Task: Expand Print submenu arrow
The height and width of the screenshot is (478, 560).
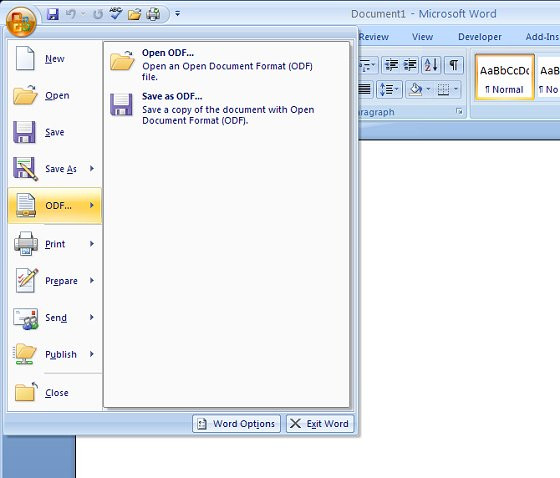Action: tap(92, 244)
